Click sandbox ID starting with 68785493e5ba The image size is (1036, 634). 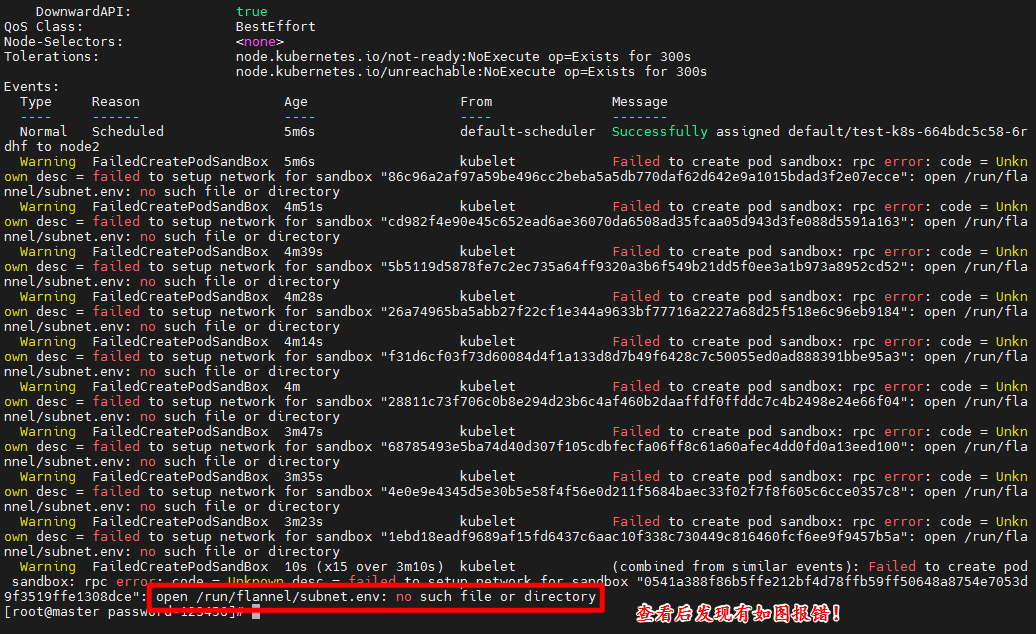(644, 446)
